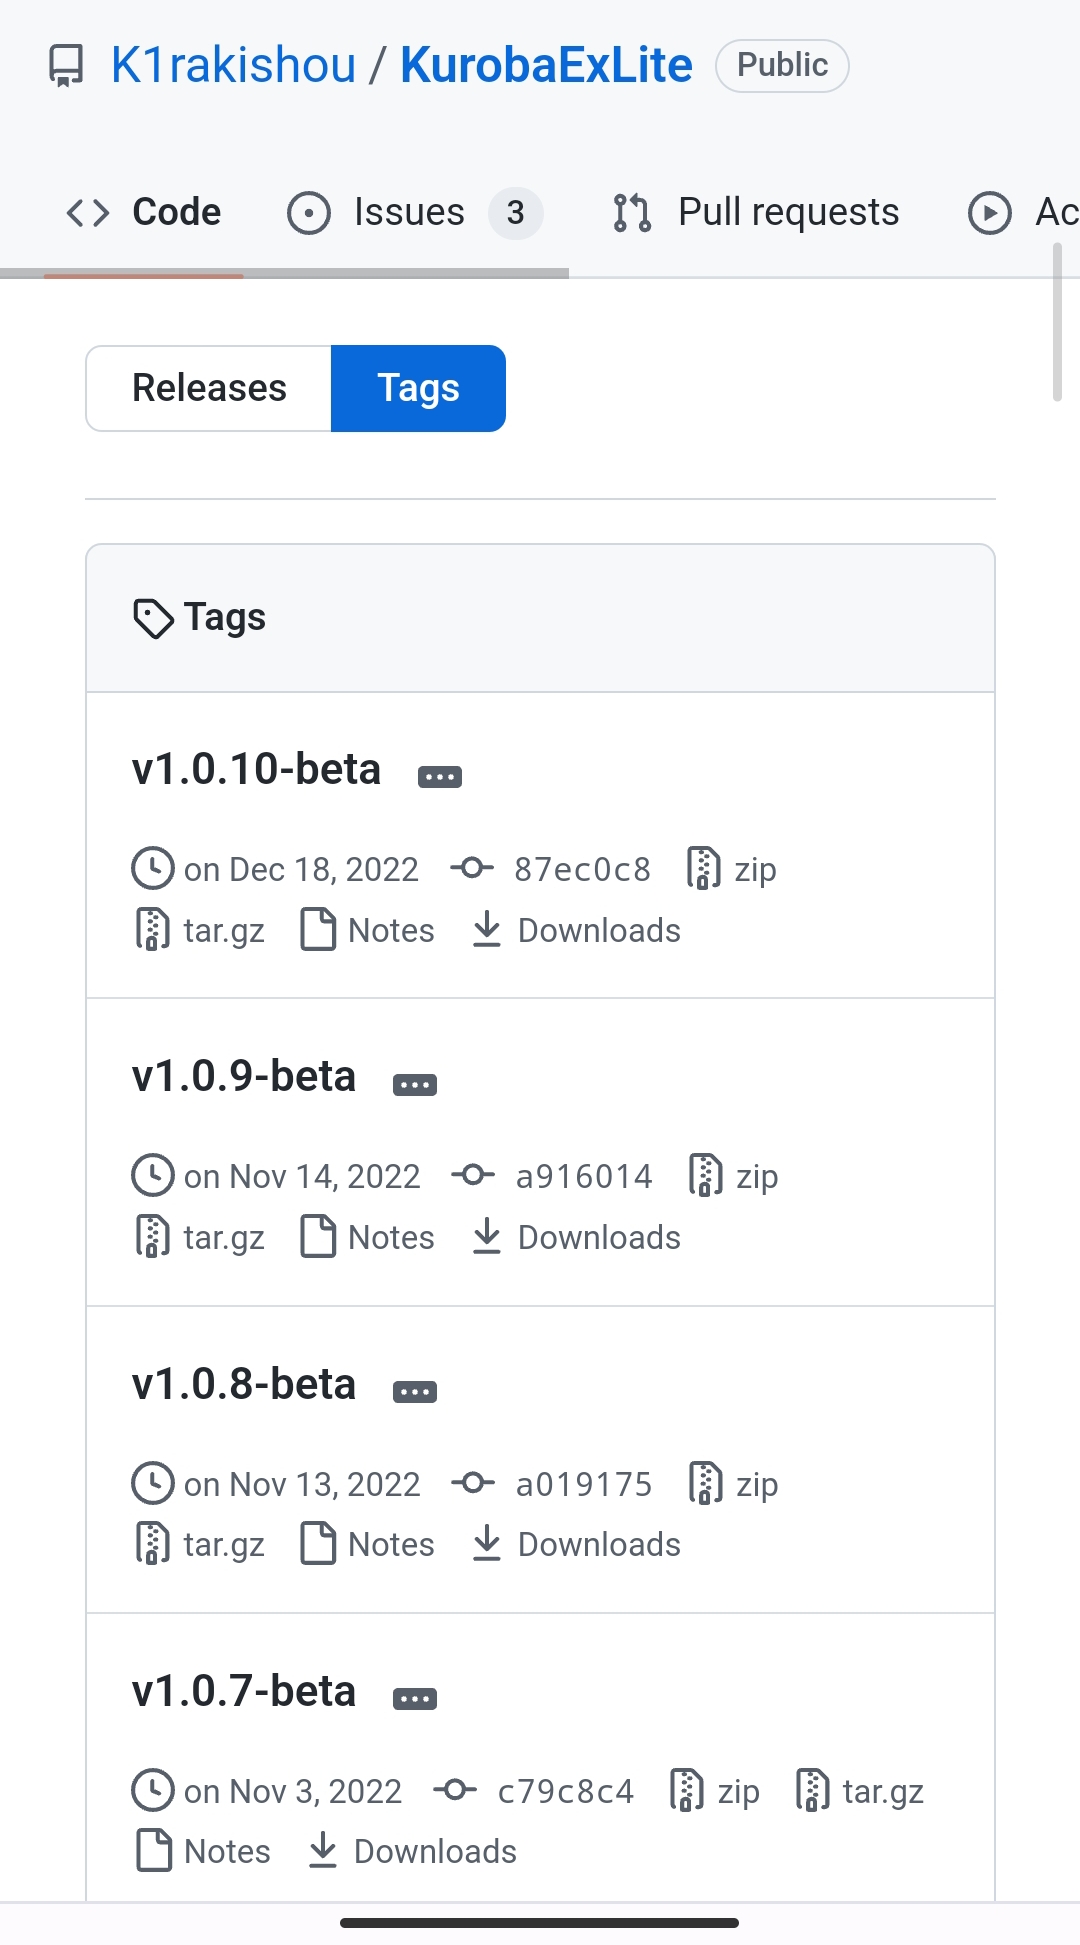The height and width of the screenshot is (1945, 1080).
Task: Open the K1rakishou owner profile link
Action: pos(234,66)
